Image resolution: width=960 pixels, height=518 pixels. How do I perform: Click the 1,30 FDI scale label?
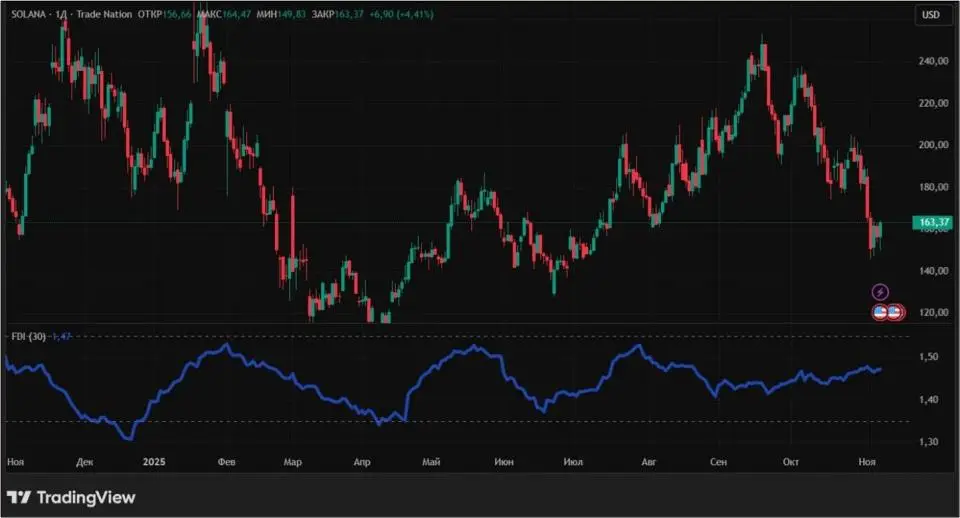[929, 442]
